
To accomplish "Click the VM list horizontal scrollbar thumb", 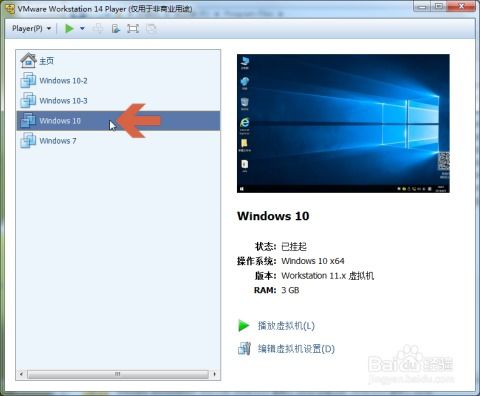I will coord(118,374).
